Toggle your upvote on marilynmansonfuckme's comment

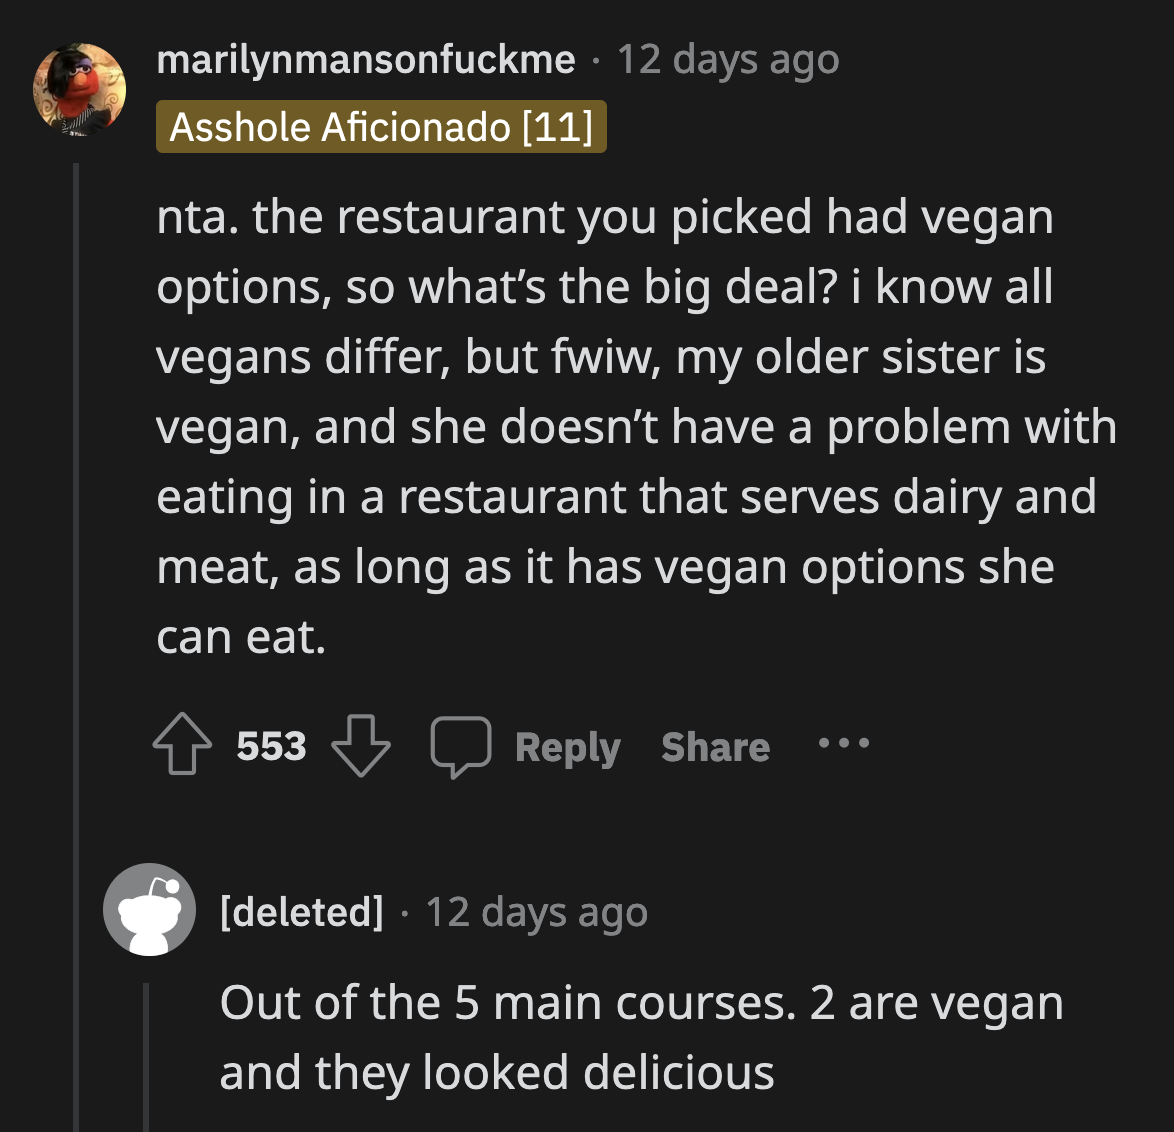[181, 744]
